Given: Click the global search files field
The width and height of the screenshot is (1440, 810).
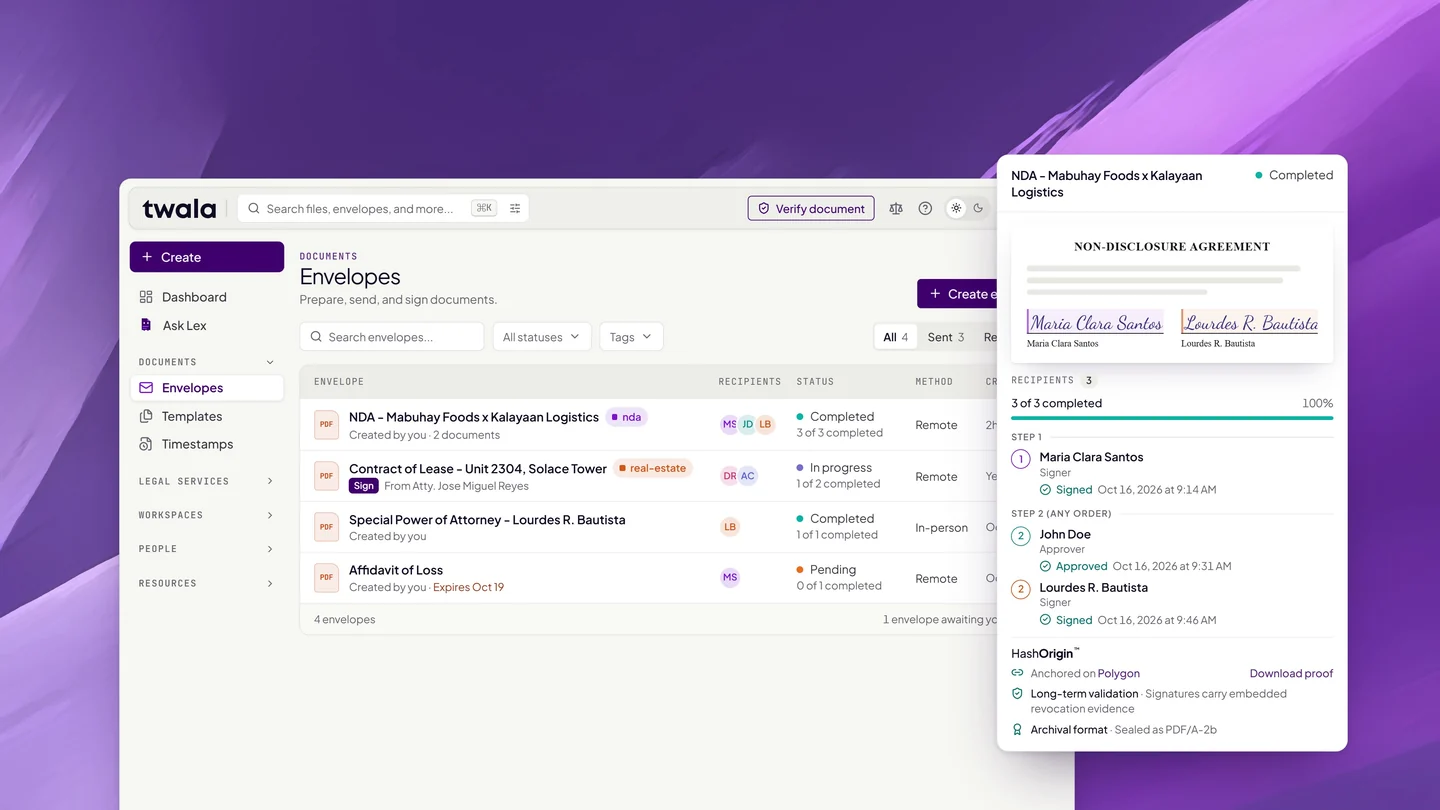Looking at the screenshot, I should tap(383, 209).
